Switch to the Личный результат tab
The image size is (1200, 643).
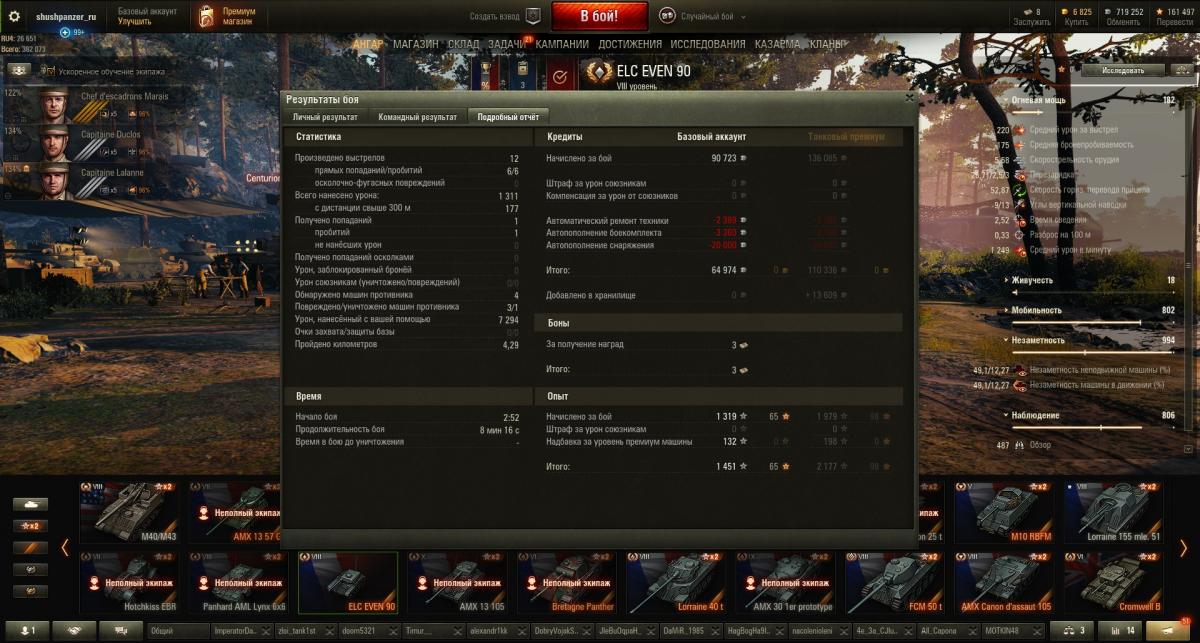(325, 117)
